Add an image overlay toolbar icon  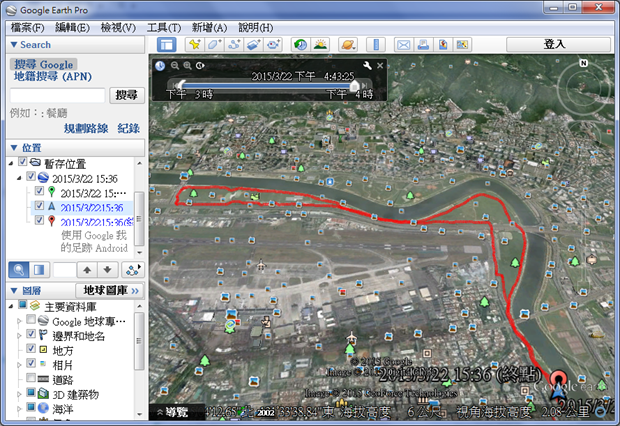(x=253, y=45)
